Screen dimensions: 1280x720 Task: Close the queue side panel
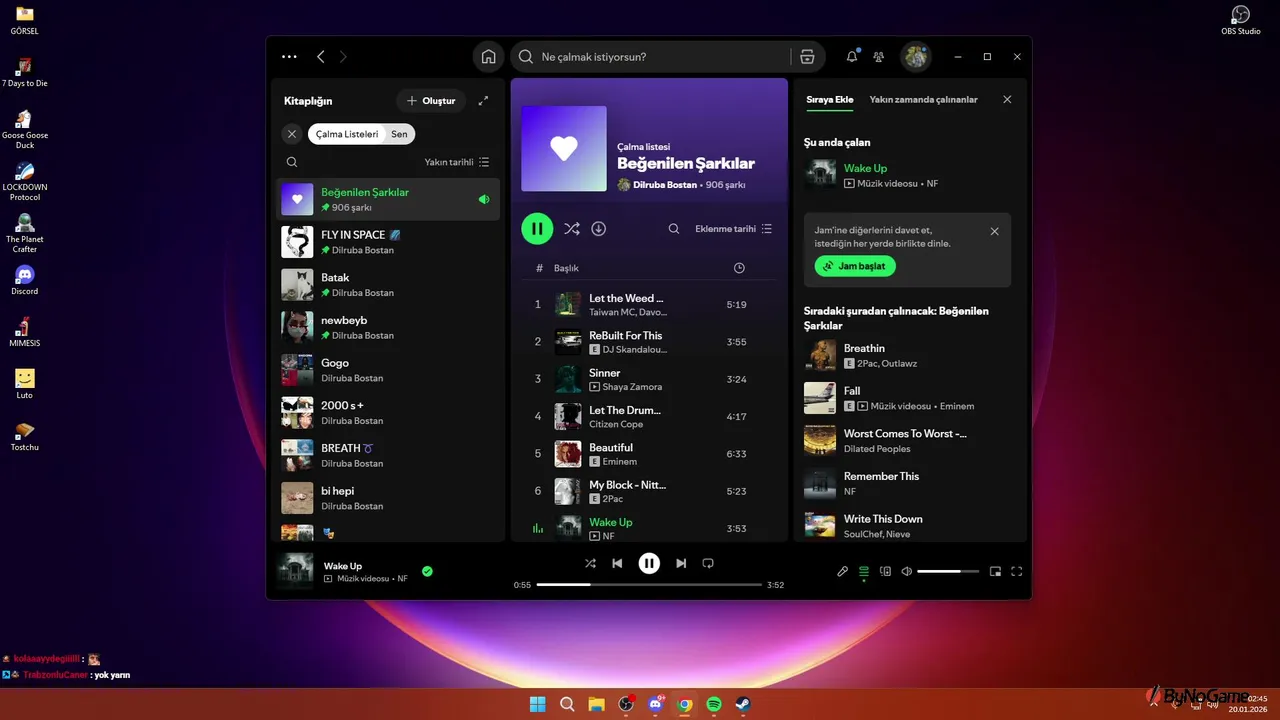tap(1007, 100)
